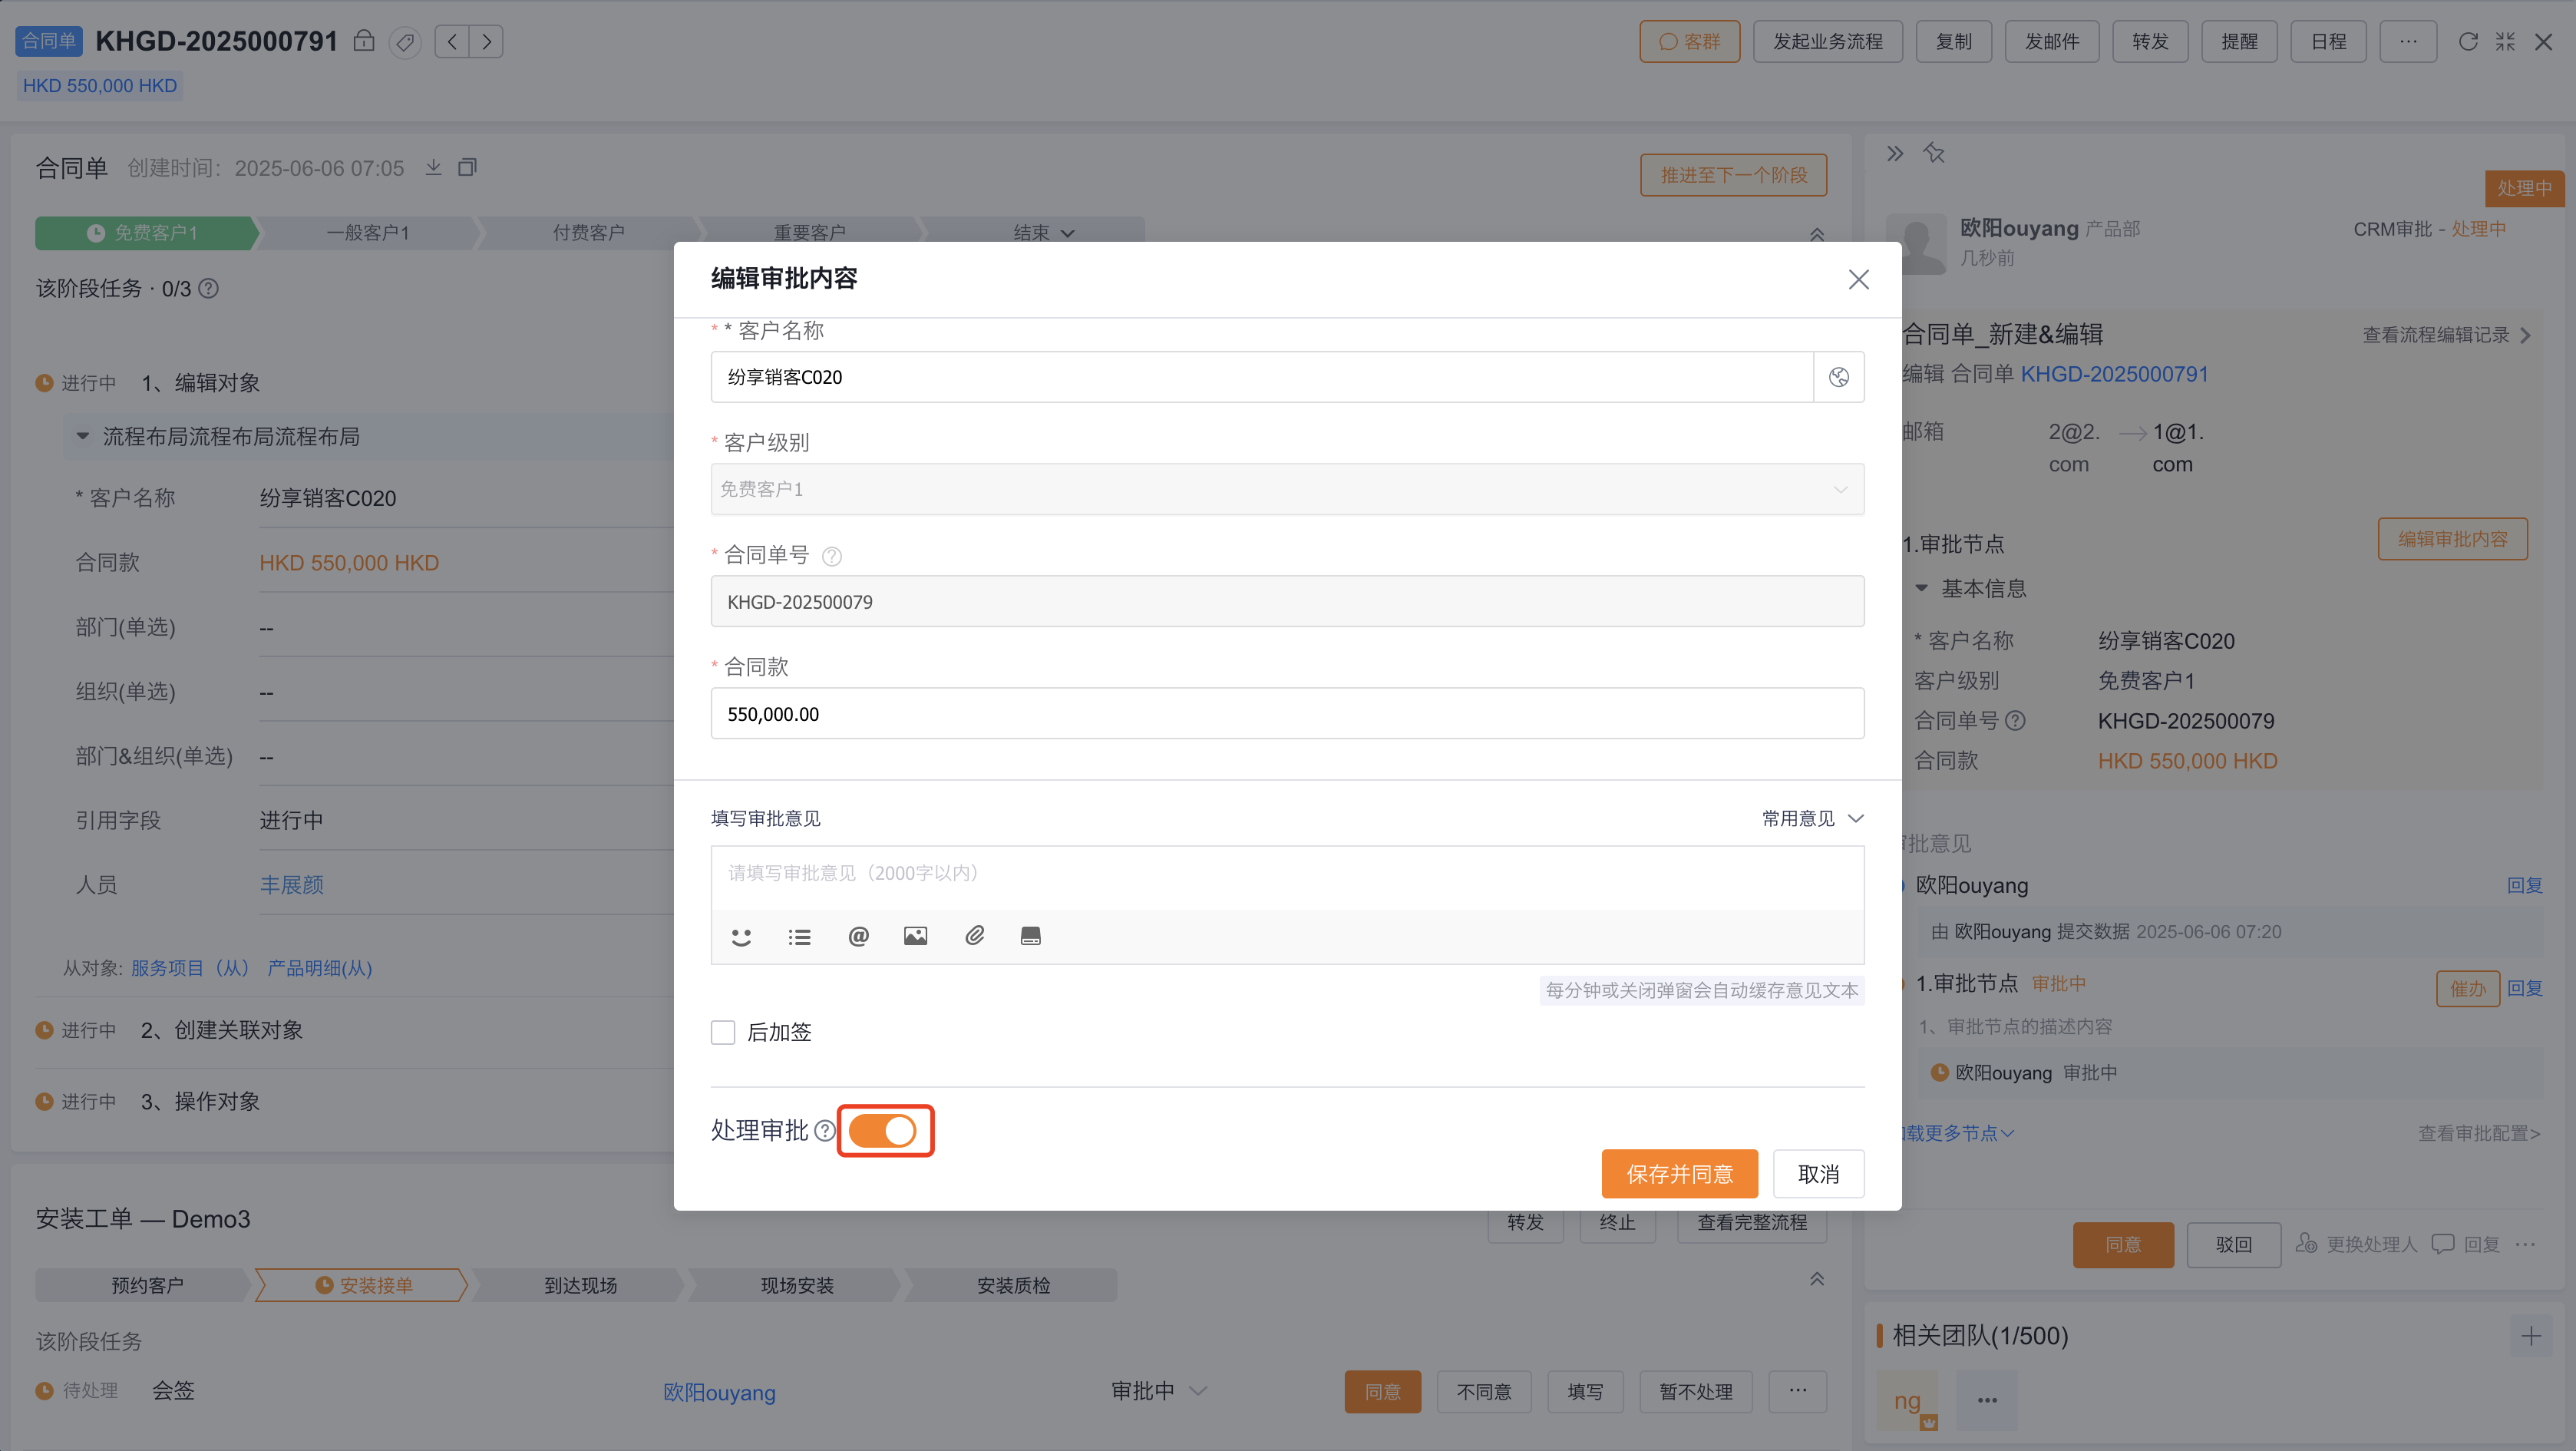This screenshot has width=2576, height=1451.
Task: Click the bullet list icon below approval comment box
Action: click(799, 936)
